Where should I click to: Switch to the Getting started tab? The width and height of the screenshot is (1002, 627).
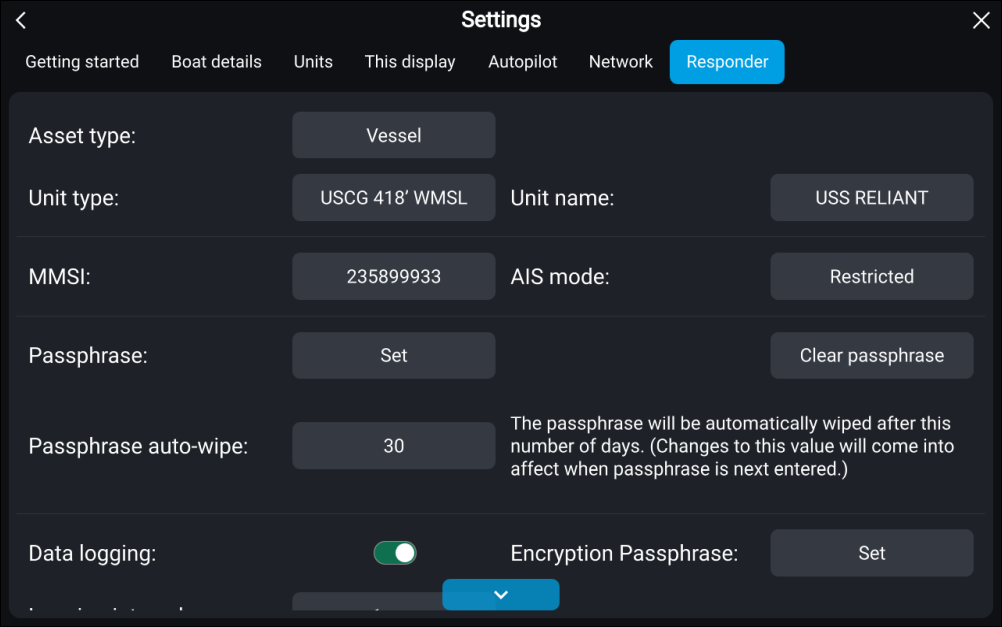click(82, 62)
